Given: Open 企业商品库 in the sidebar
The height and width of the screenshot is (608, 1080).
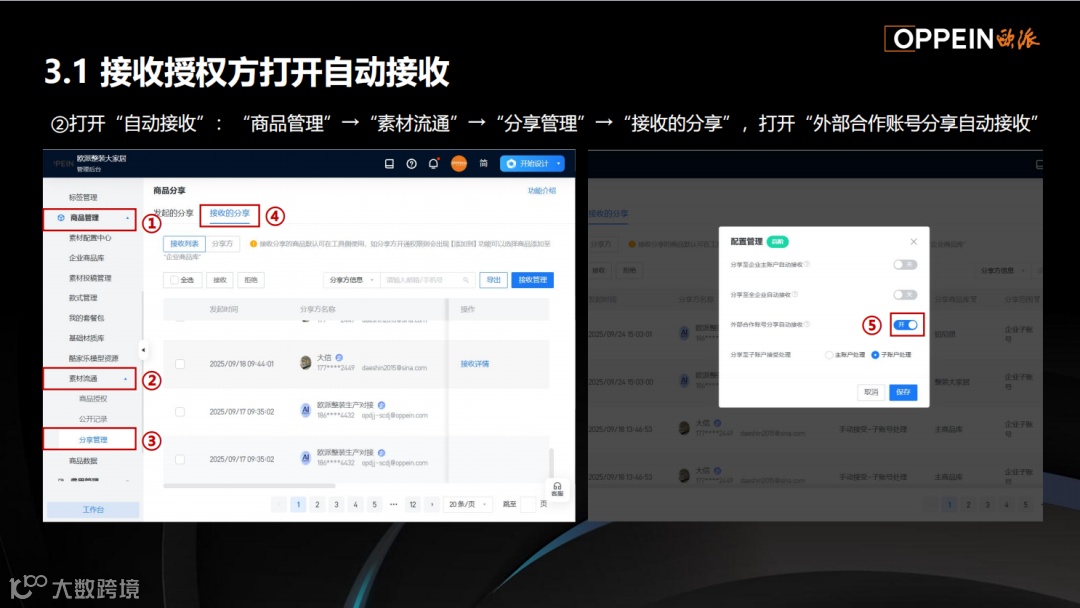Looking at the screenshot, I should pyautogui.click(x=86, y=258).
